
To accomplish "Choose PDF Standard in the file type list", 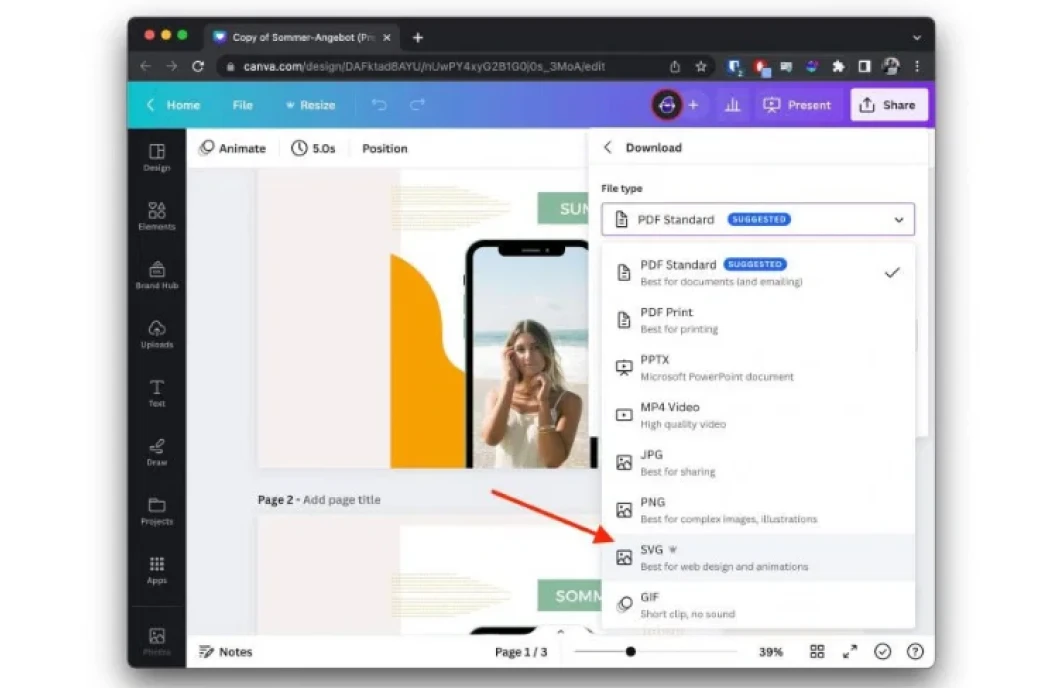I will (758, 272).
